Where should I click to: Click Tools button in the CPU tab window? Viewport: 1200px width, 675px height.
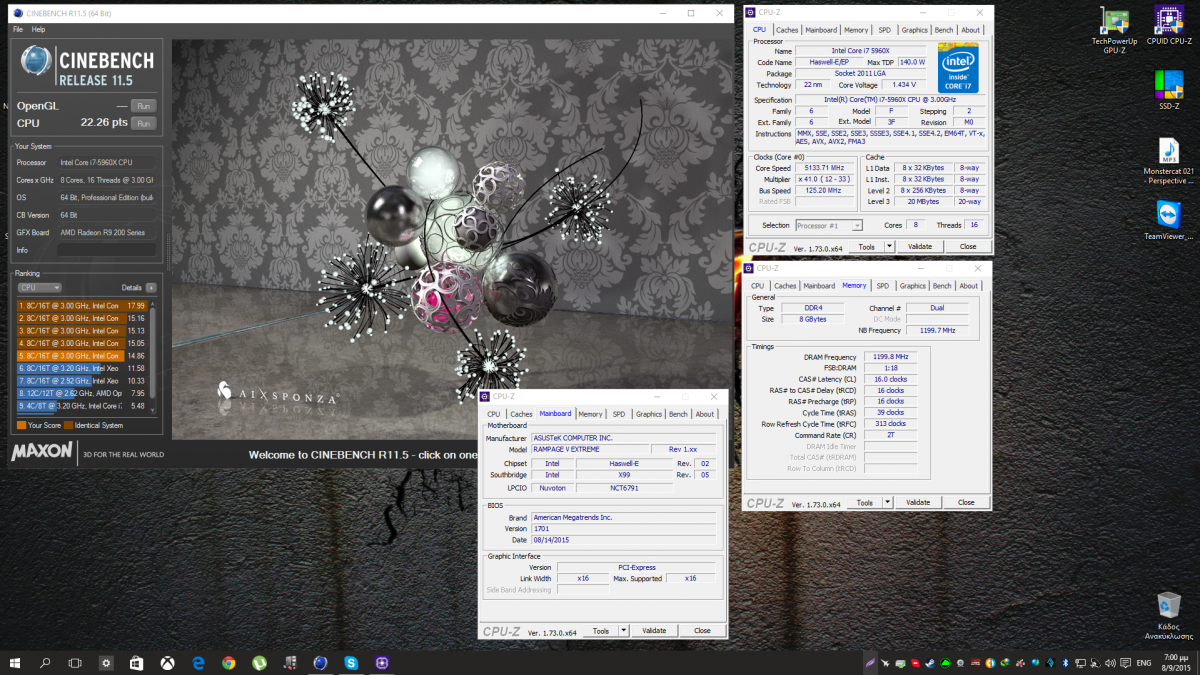(x=866, y=247)
